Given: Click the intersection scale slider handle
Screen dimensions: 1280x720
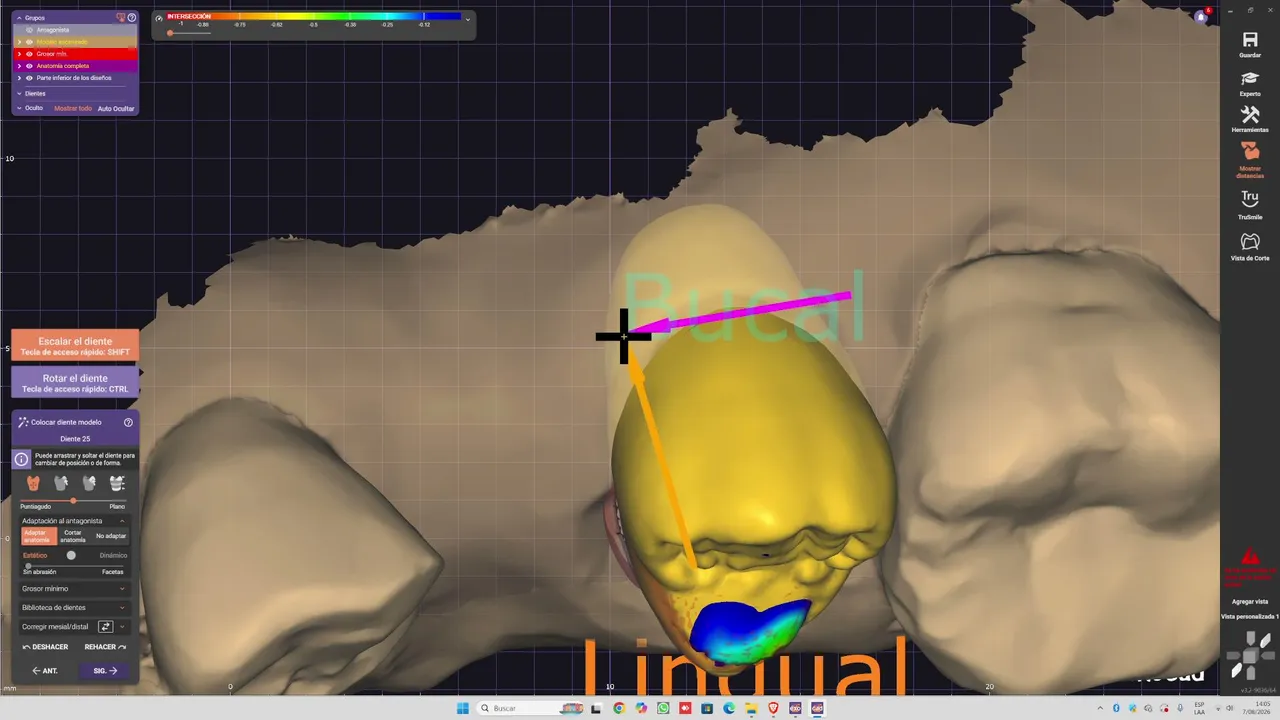Looking at the screenshot, I should click(170, 33).
